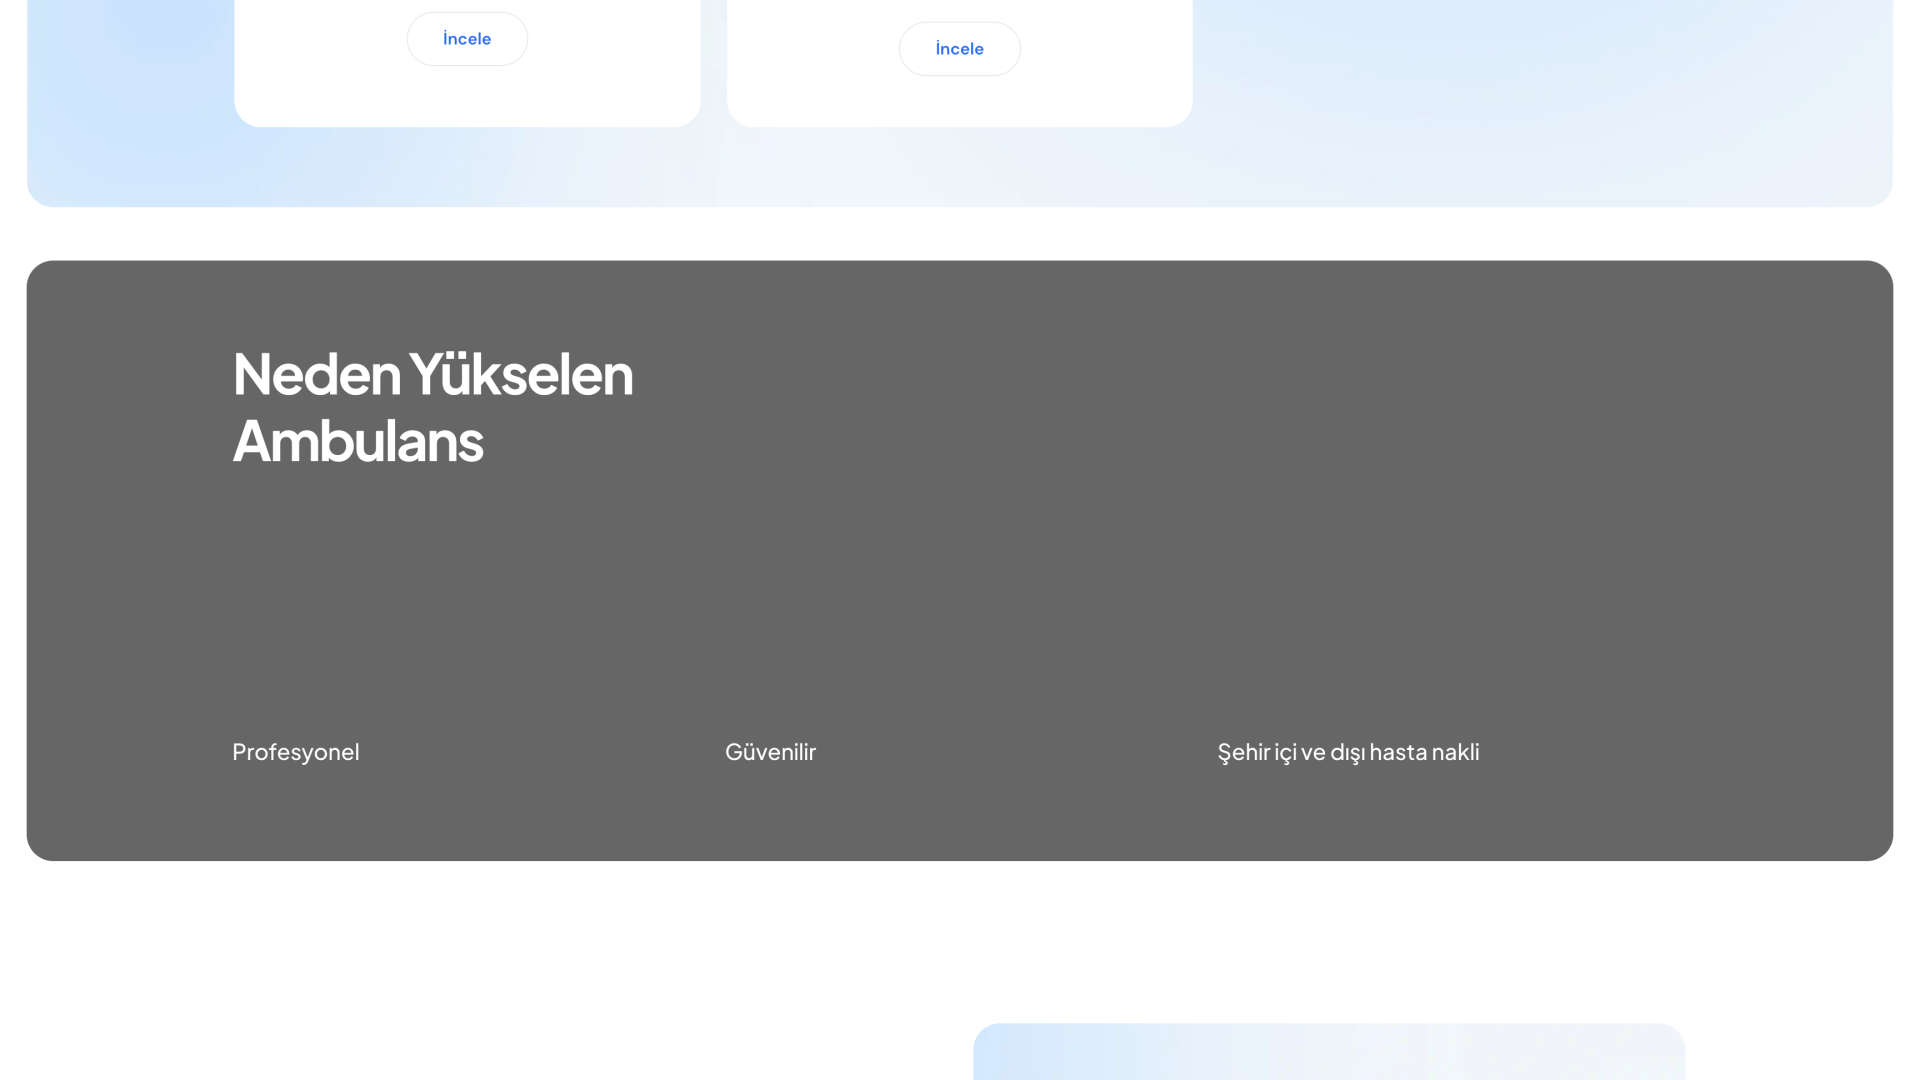Click the word Neden in heading

(316, 374)
